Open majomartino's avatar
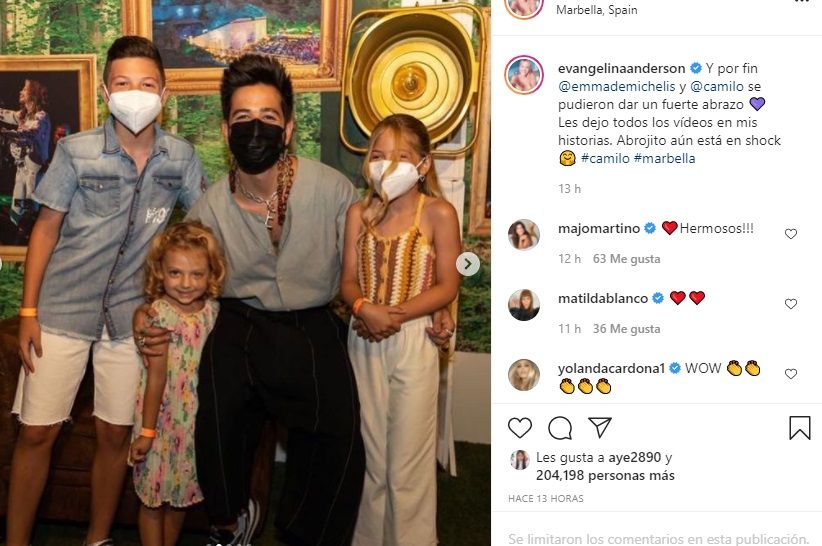This screenshot has width=822, height=546. (x=524, y=235)
